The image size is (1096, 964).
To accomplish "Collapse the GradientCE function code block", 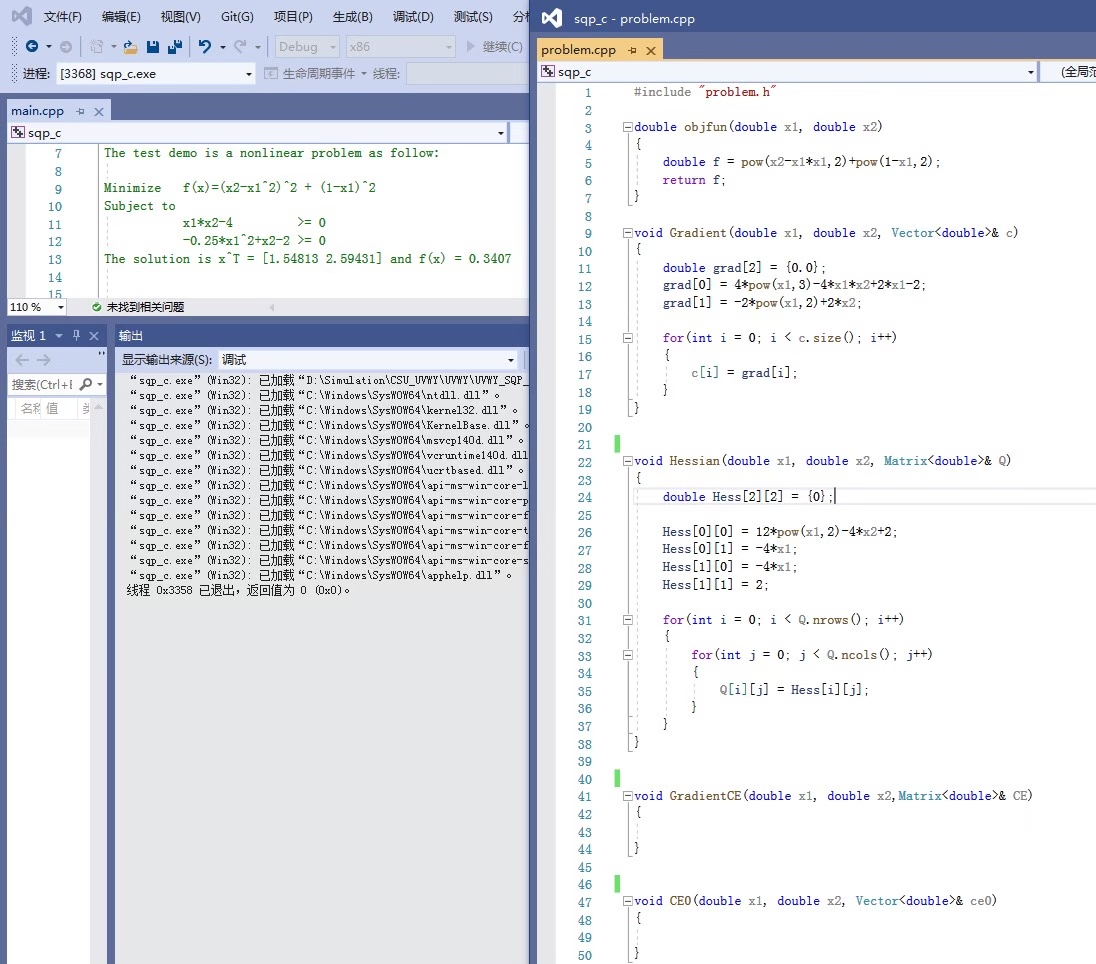I will (x=628, y=796).
